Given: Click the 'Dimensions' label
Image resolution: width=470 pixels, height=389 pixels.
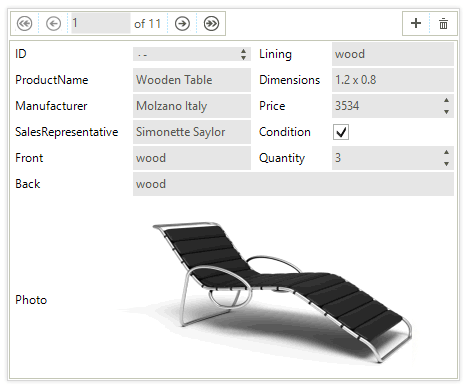Looking at the screenshot, I should click(x=289, y=80).
